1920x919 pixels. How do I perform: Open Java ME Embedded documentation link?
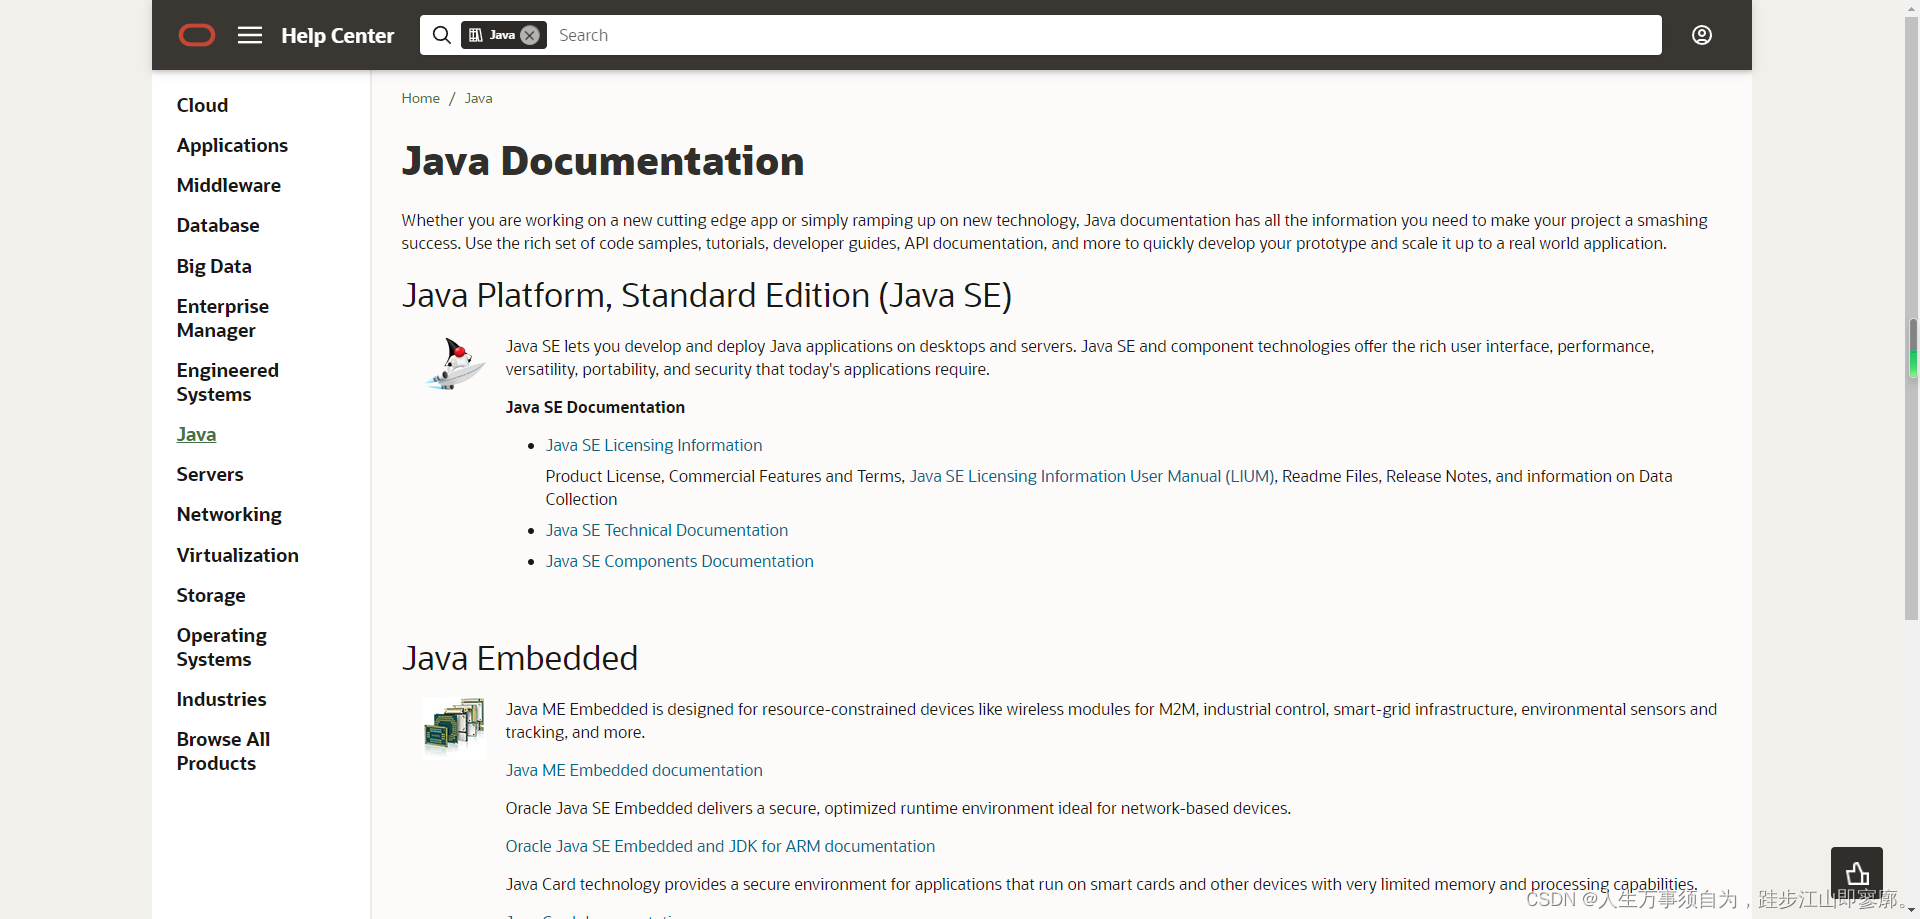(634, 770)
